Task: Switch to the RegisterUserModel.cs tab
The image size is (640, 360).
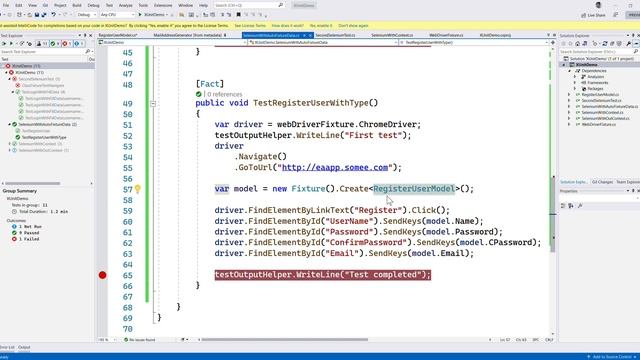Action: coord(118,36)
